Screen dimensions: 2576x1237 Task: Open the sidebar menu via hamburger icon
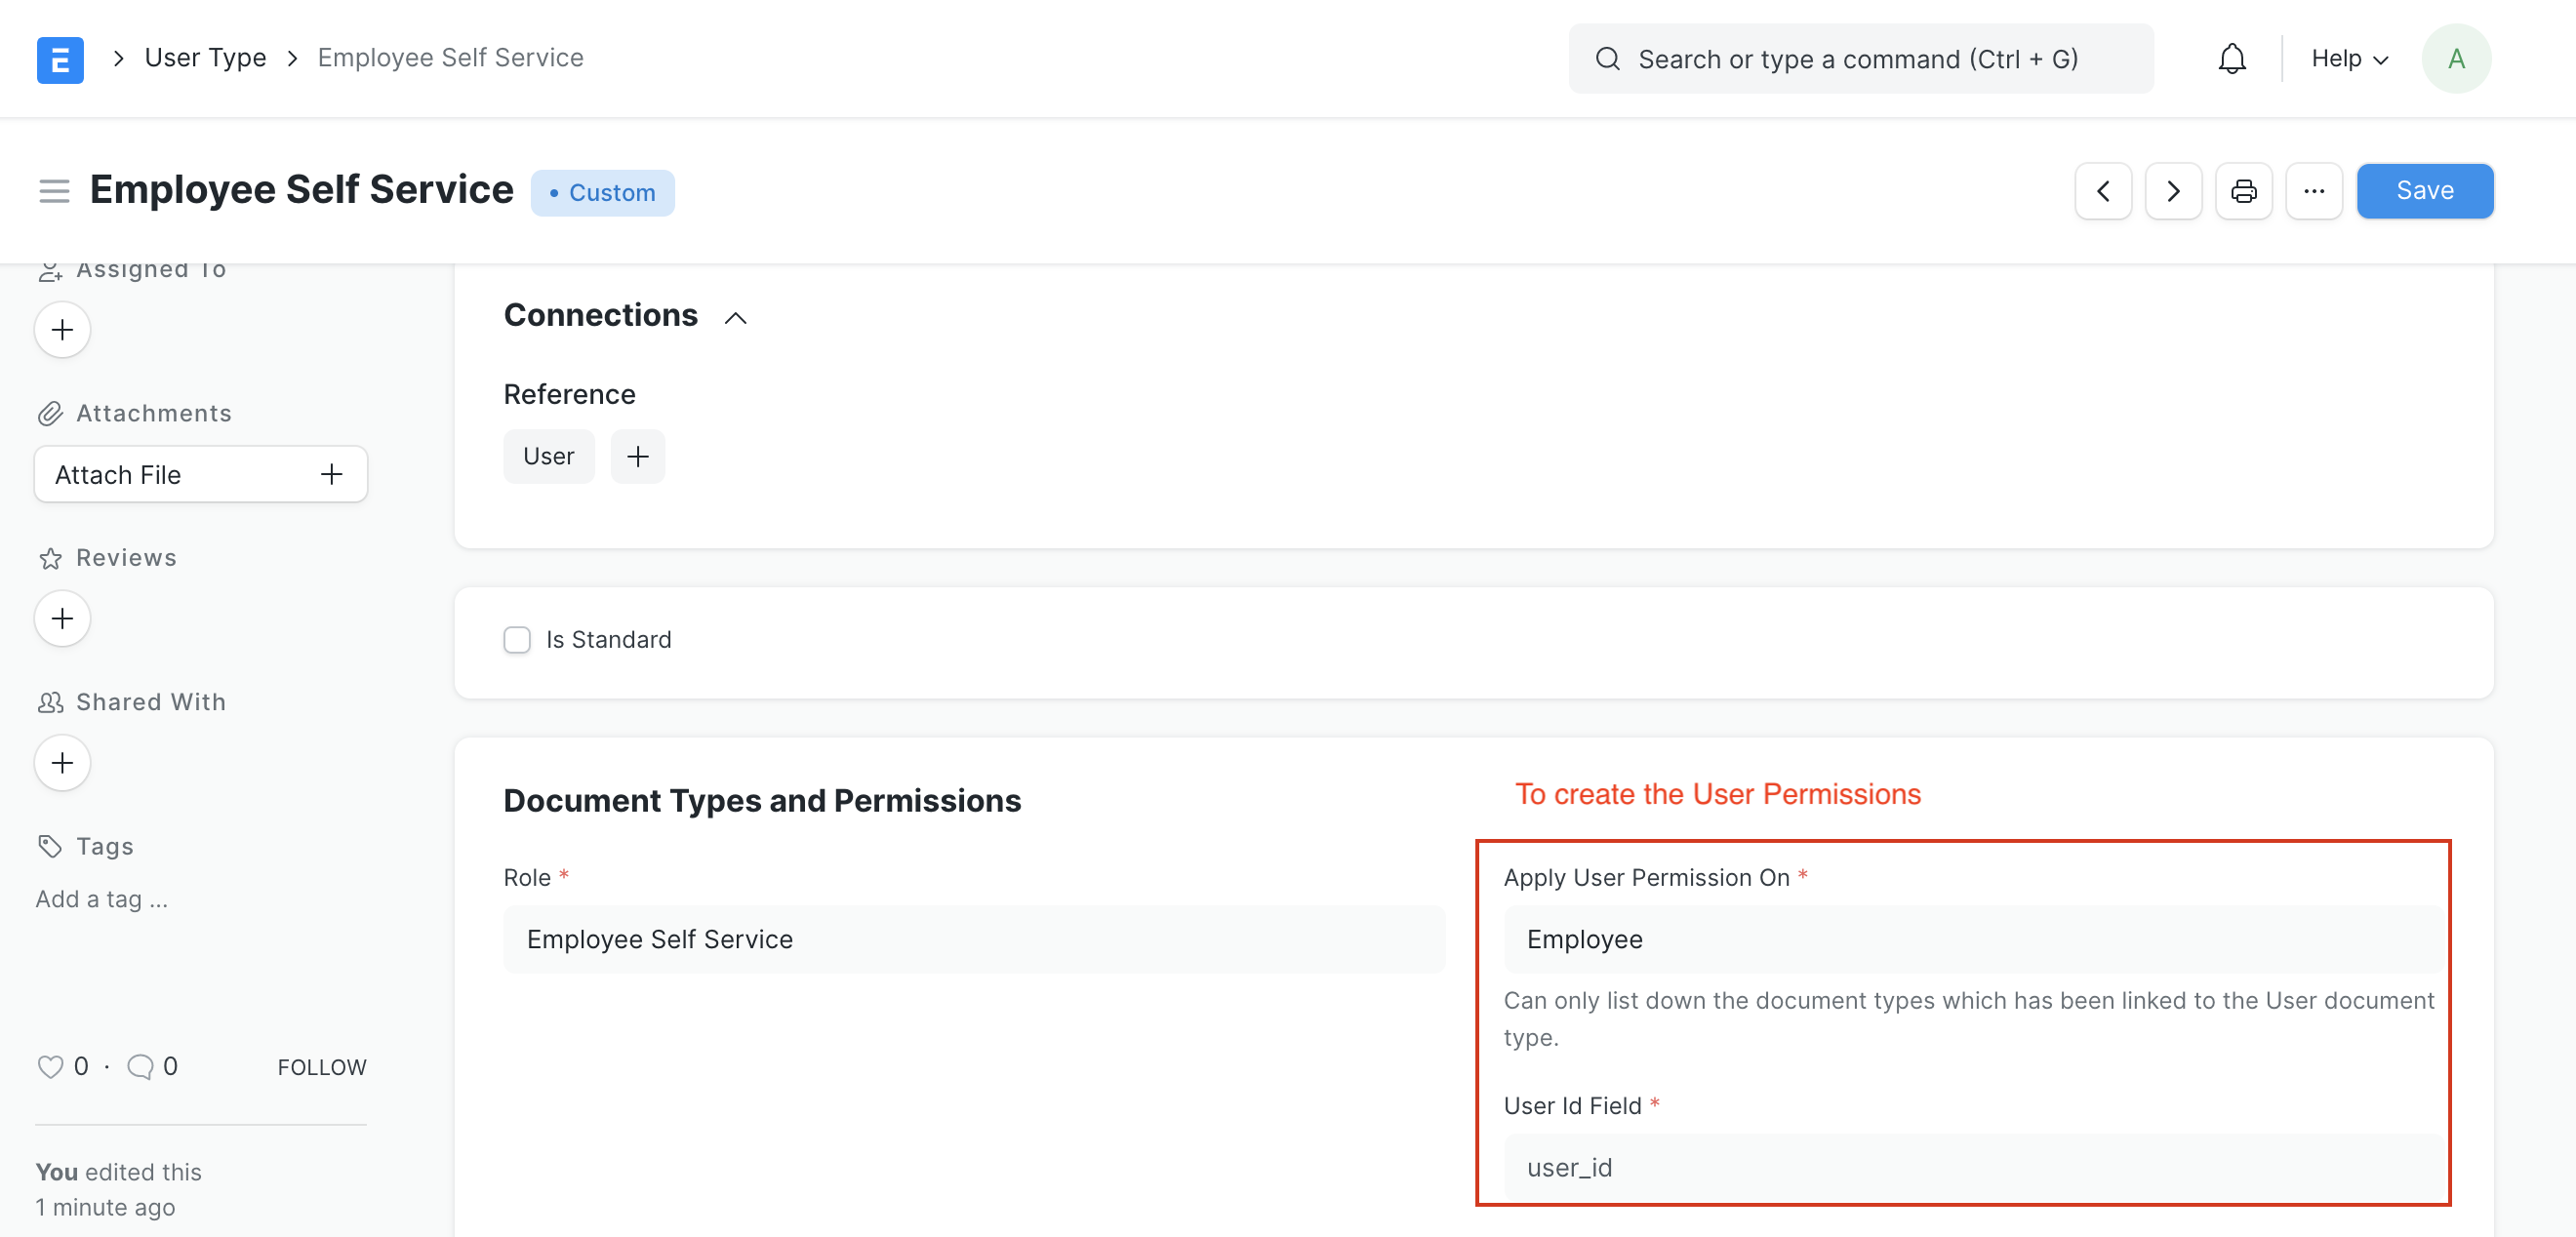tap(54, 191)
